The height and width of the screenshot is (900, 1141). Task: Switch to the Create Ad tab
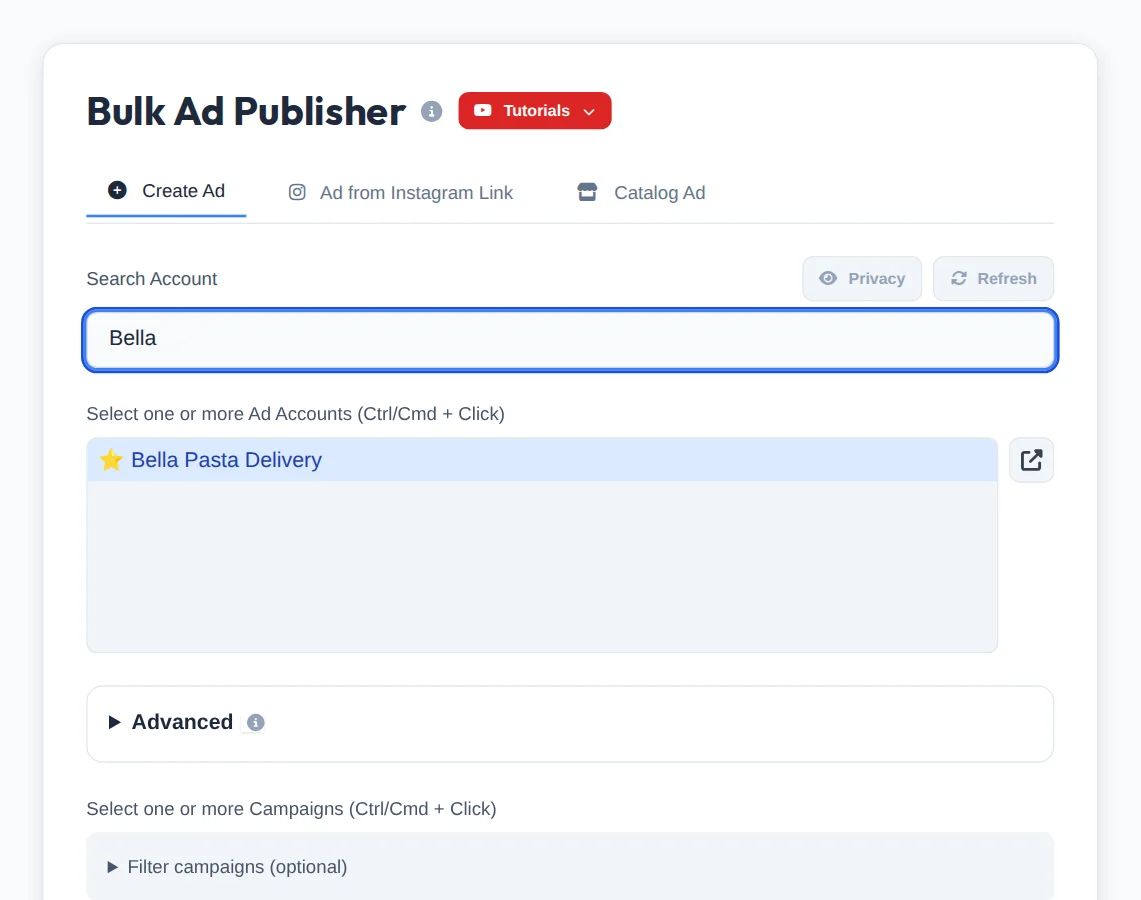click(166, 191)
